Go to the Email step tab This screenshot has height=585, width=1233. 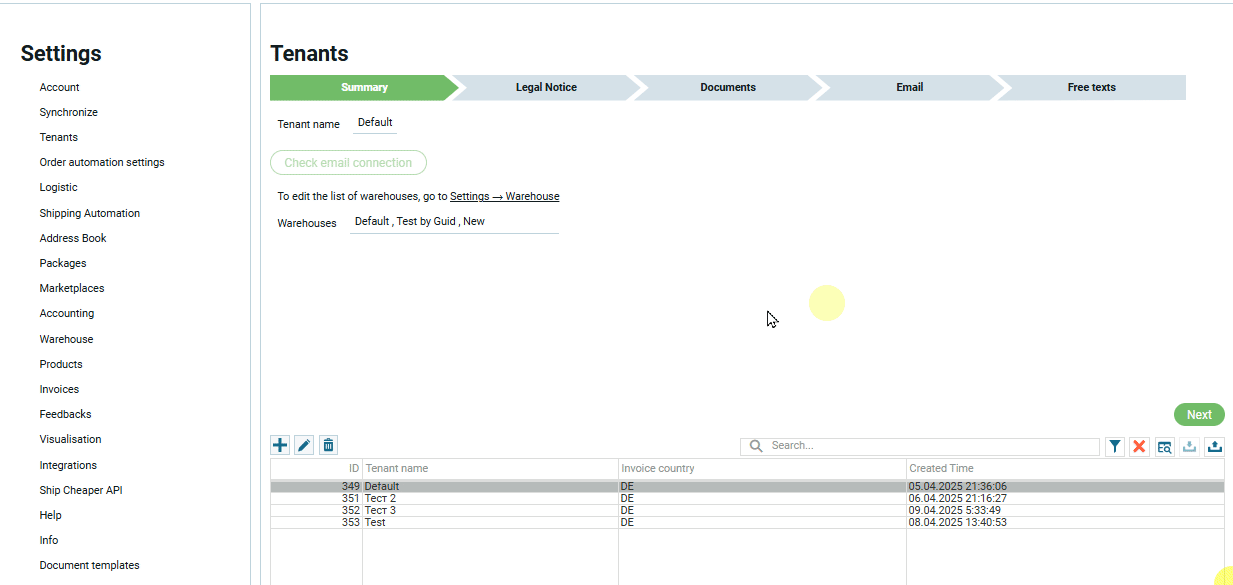pyautogui.click(x=909, y=88)
